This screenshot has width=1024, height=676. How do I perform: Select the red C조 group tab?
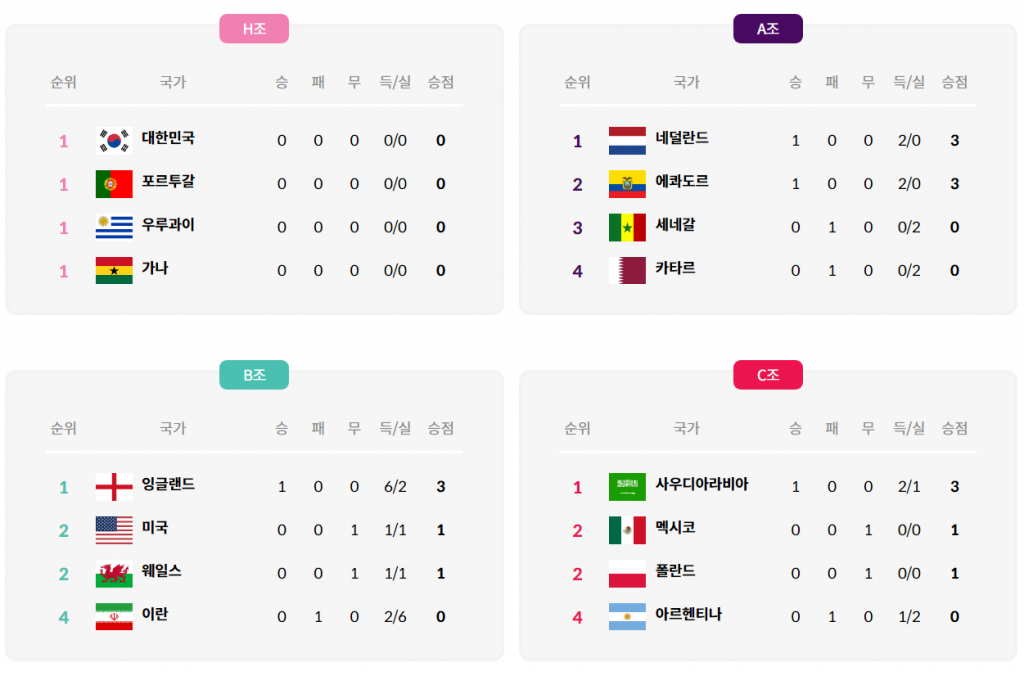coord(767,375)
